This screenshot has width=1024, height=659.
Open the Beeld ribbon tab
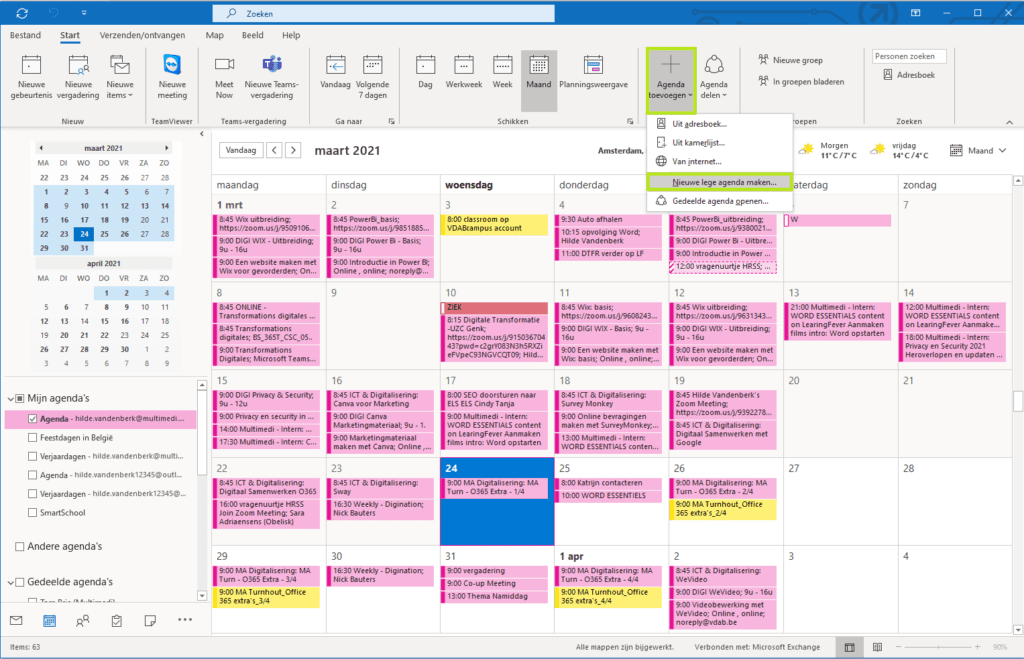(x=253, y=35)
